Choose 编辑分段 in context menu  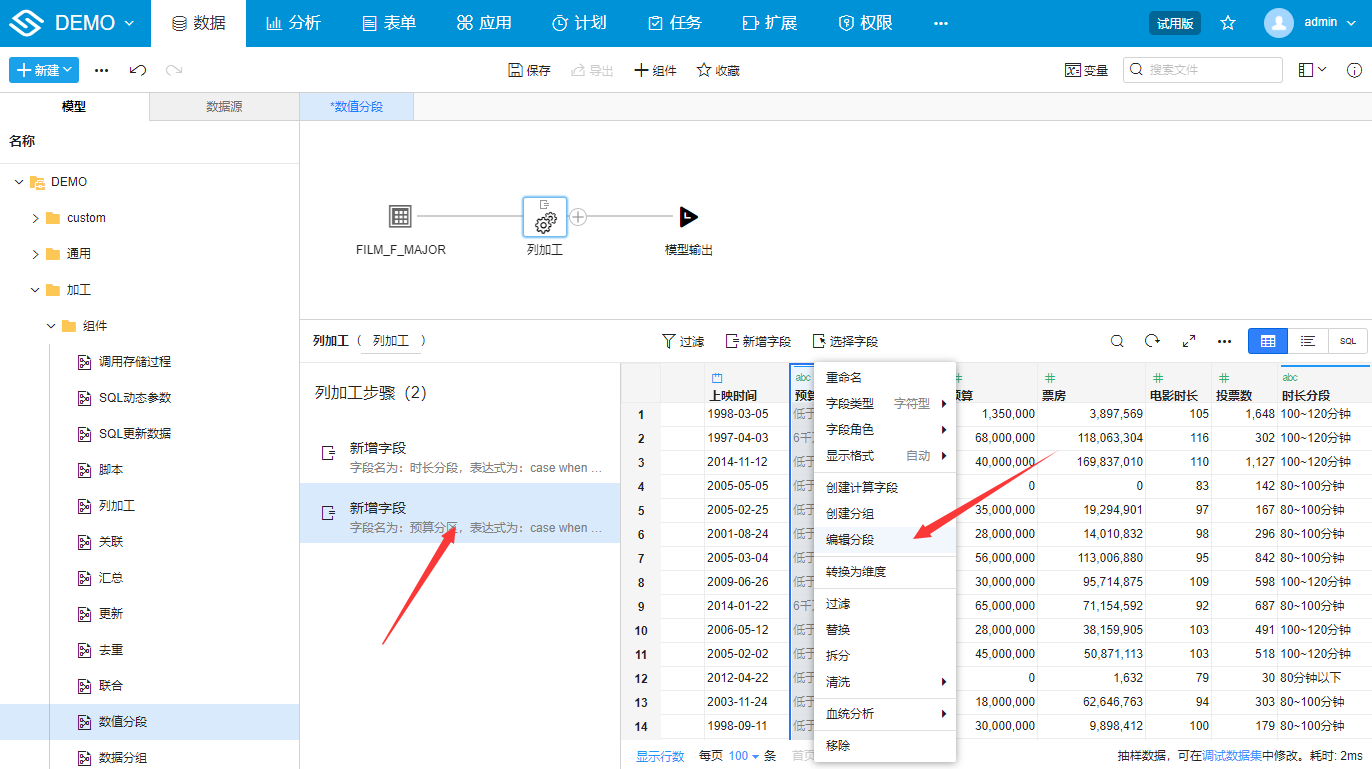click(x=885, y=540)
